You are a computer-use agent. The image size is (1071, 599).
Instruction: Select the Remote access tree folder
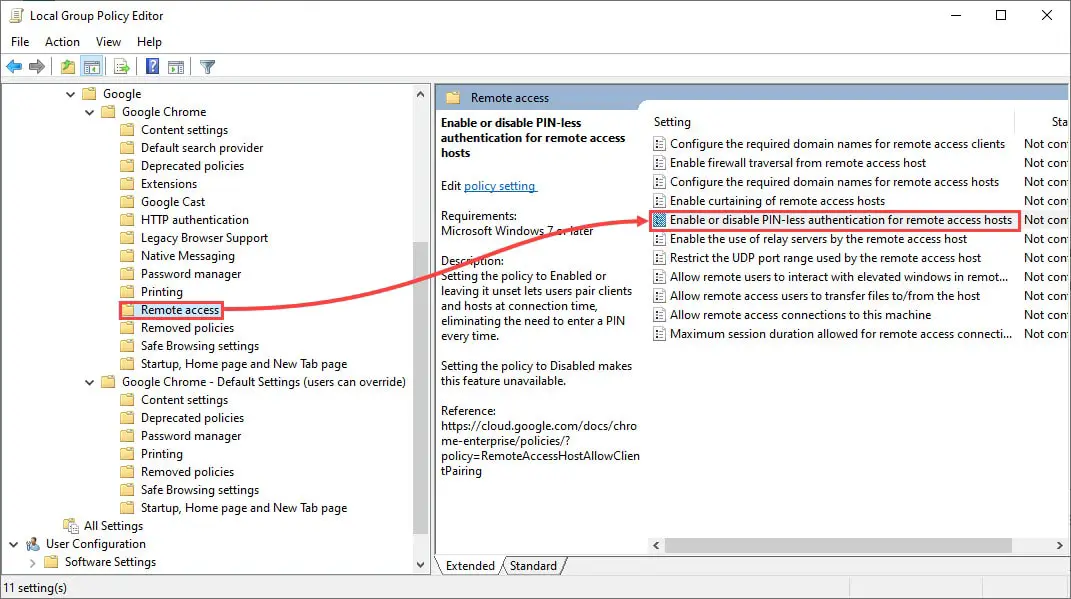[x=180, y=309]
